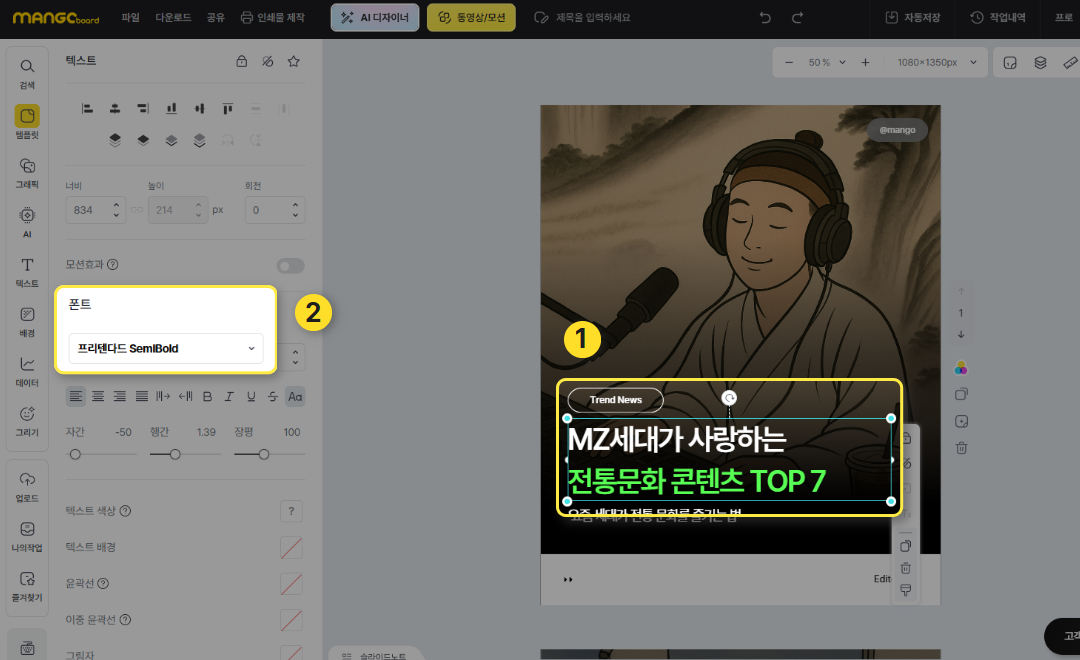Viewport: 1080px width, 660px height.
Task: Click the lock icon in the 텍스트 panel
Action: point(241,61)
